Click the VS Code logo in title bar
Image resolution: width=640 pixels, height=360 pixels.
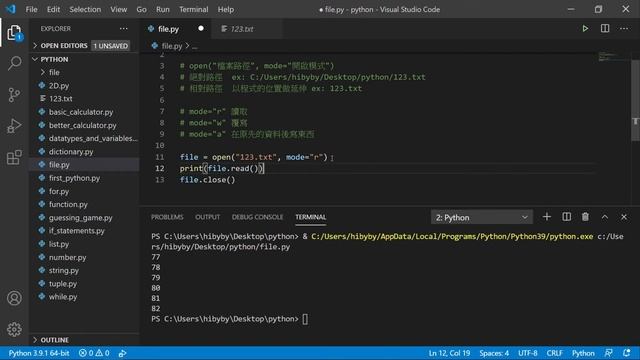11,9
